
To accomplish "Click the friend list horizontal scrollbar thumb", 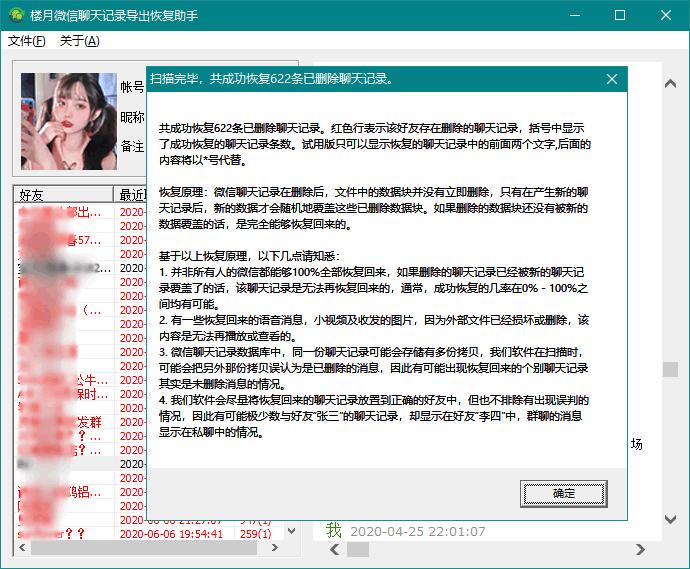I will click(143, 547).
